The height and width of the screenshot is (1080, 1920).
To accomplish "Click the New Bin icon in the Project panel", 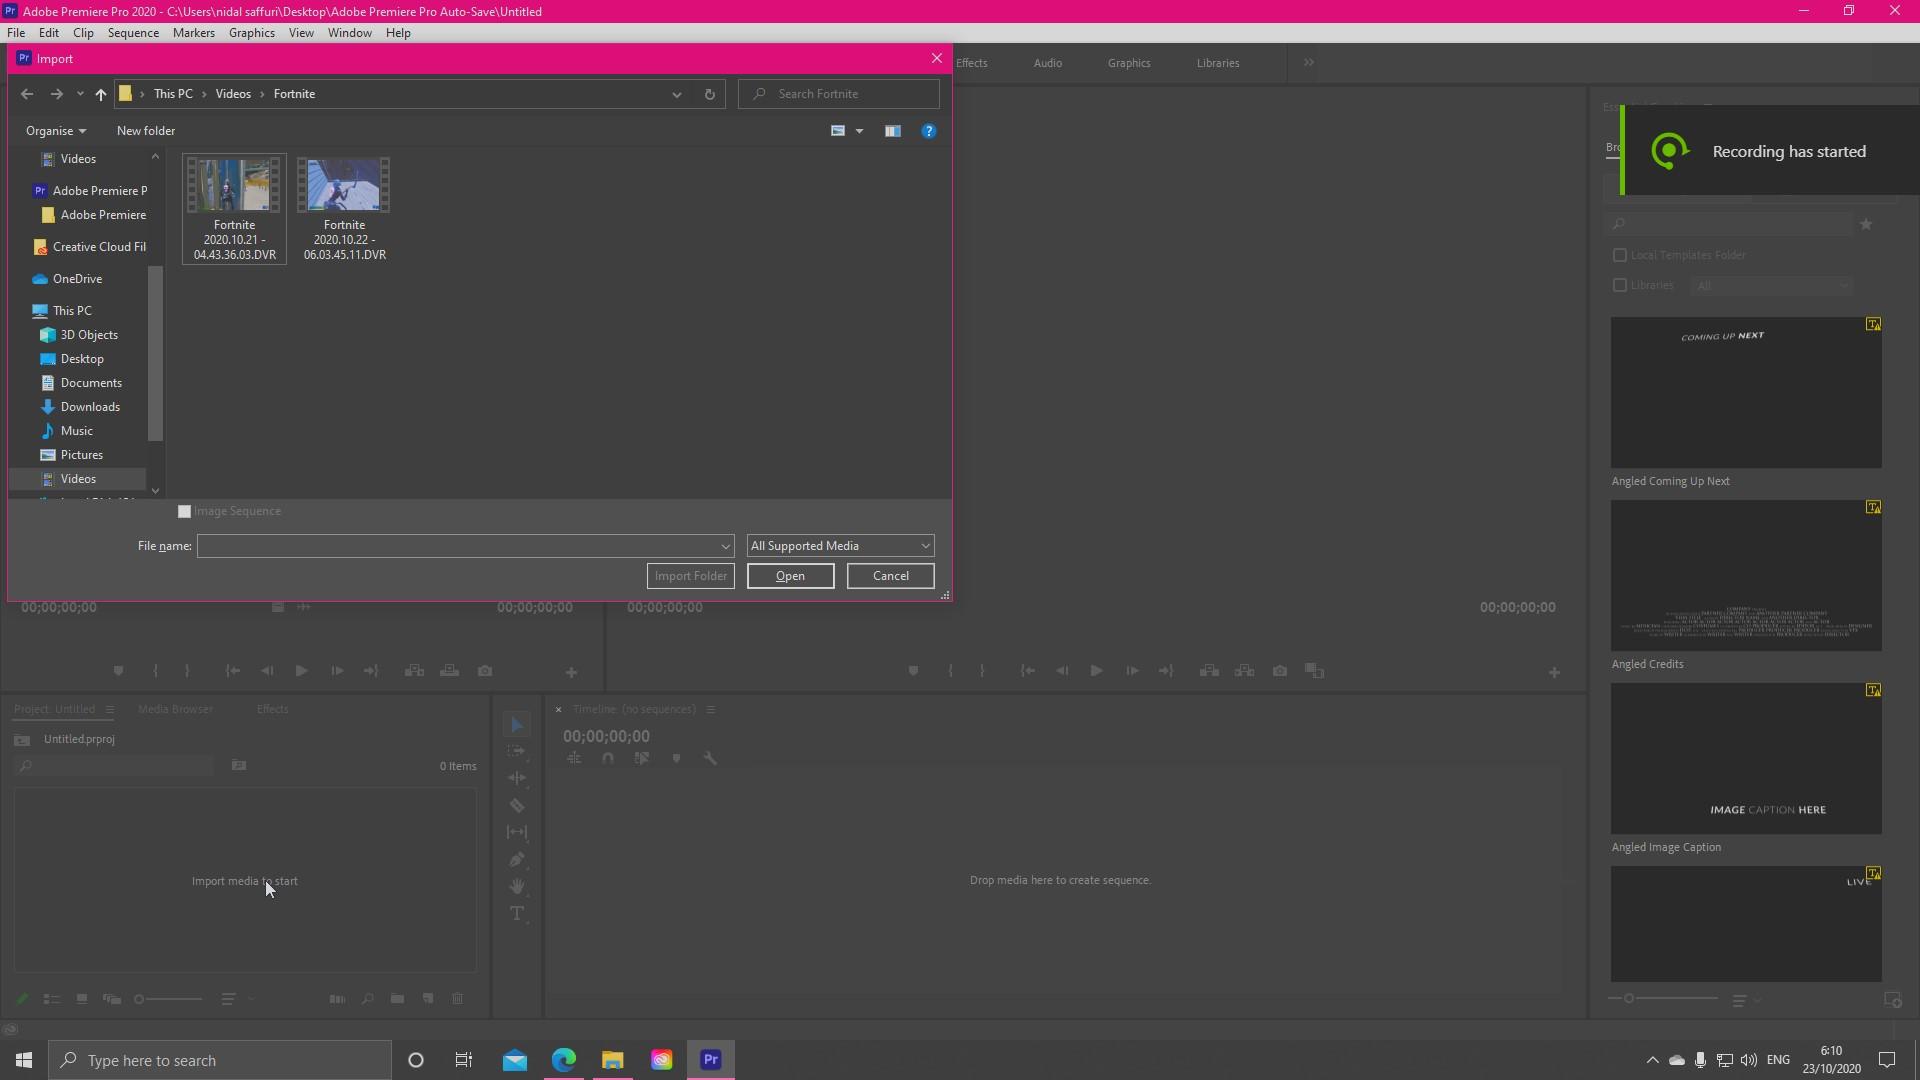I will pyautogui.click(x=397, y=998).
